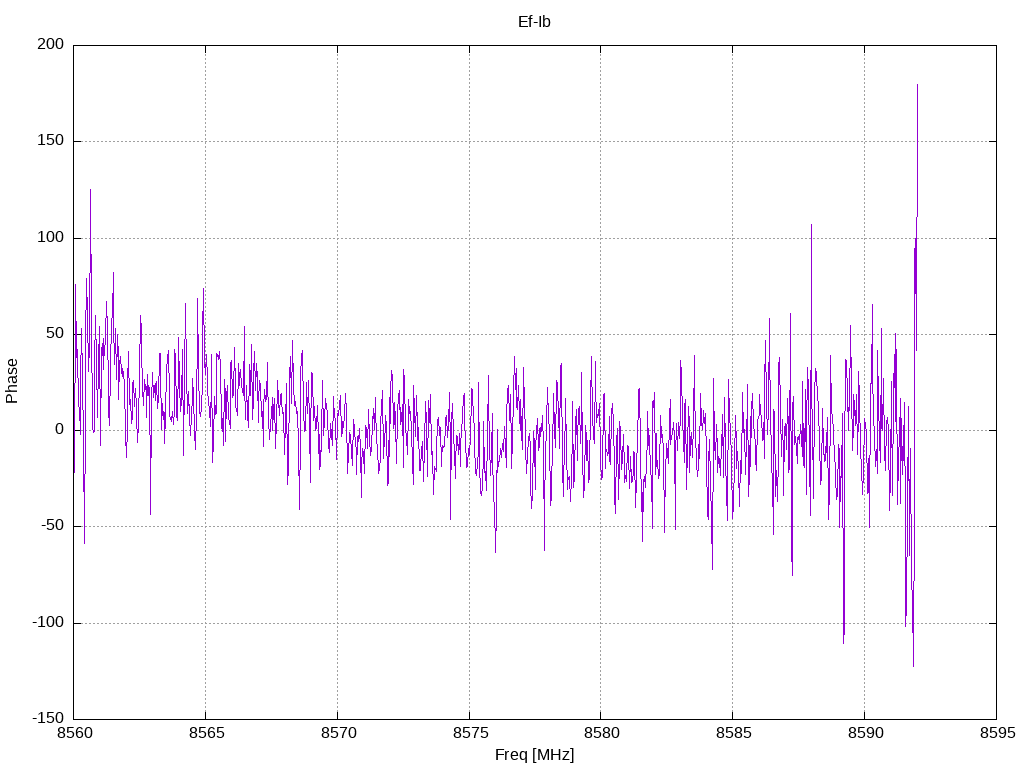1024x768 pixels.
Task: Click the Phase y-axis label
Action: click(12, 381)
